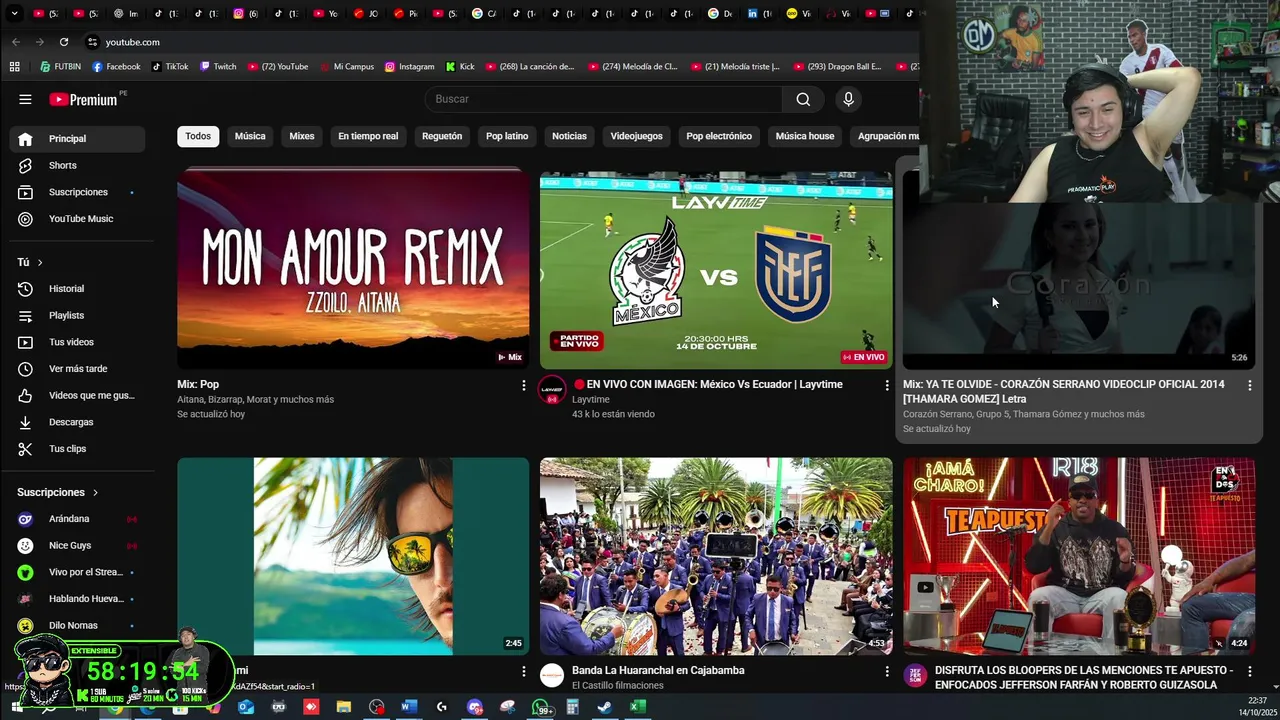Open Word from the Windows taskbar
The height and width of the screenshot is (720, 1280).
click(408, 707)
